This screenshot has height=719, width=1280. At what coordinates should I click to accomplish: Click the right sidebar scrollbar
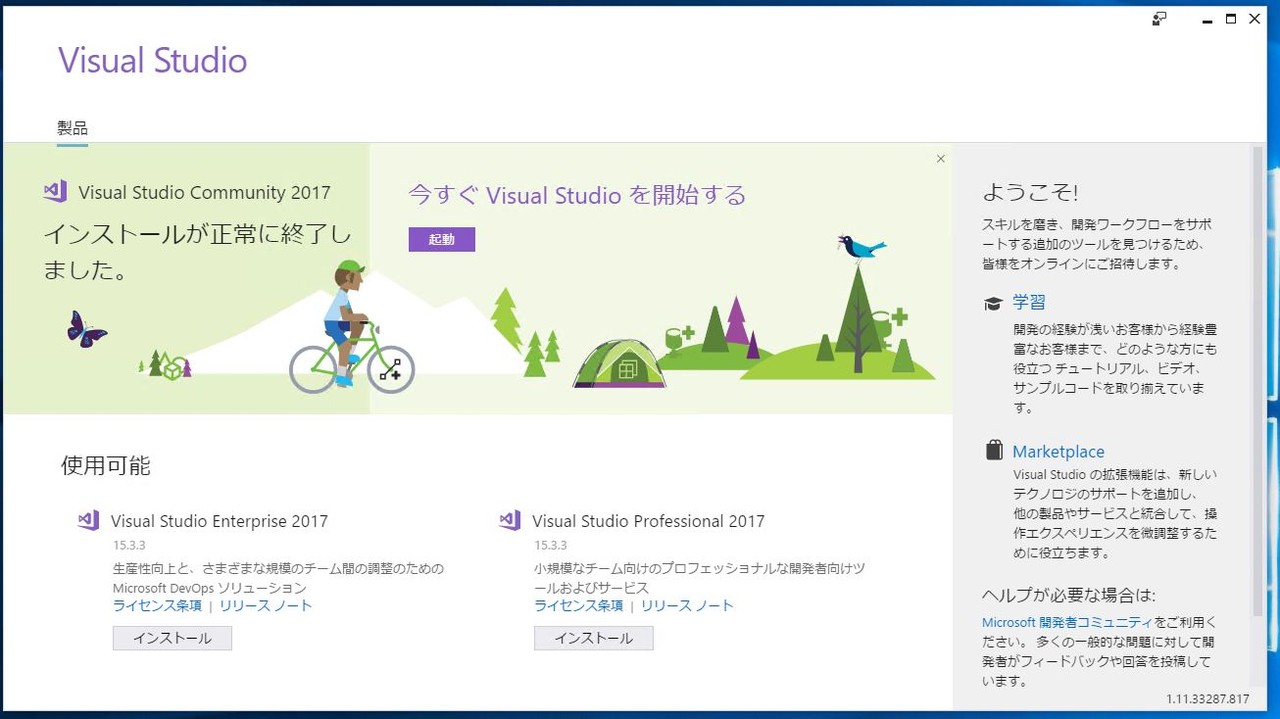(x=1258, y=380)
